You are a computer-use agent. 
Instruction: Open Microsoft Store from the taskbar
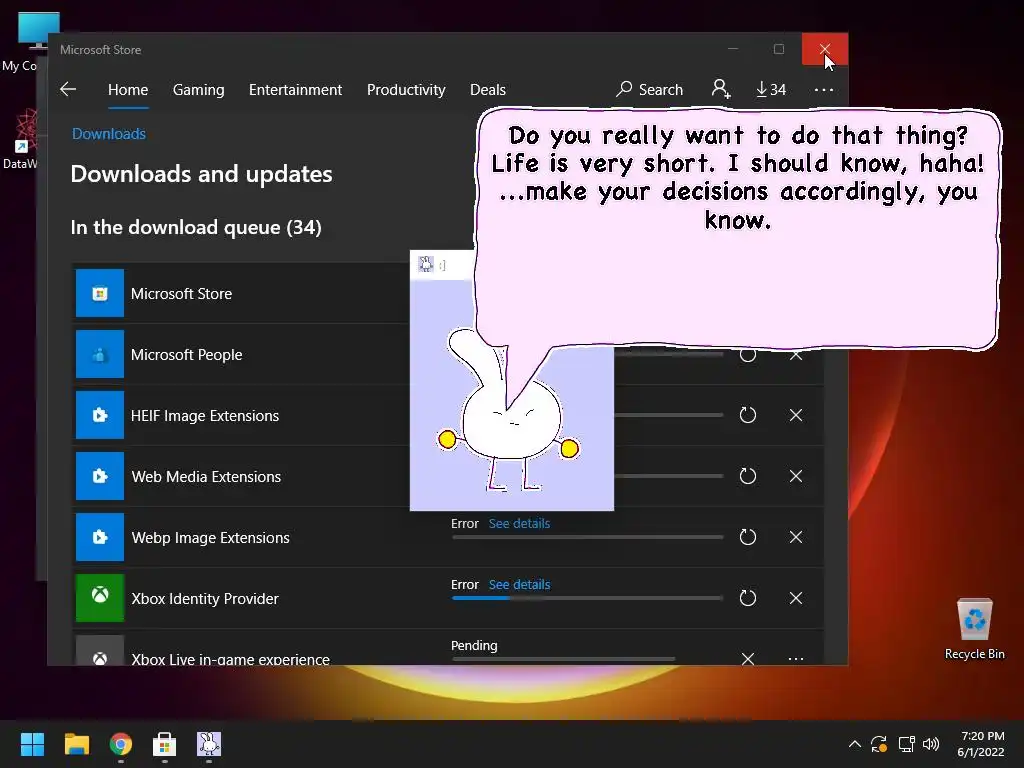(165, 744)
